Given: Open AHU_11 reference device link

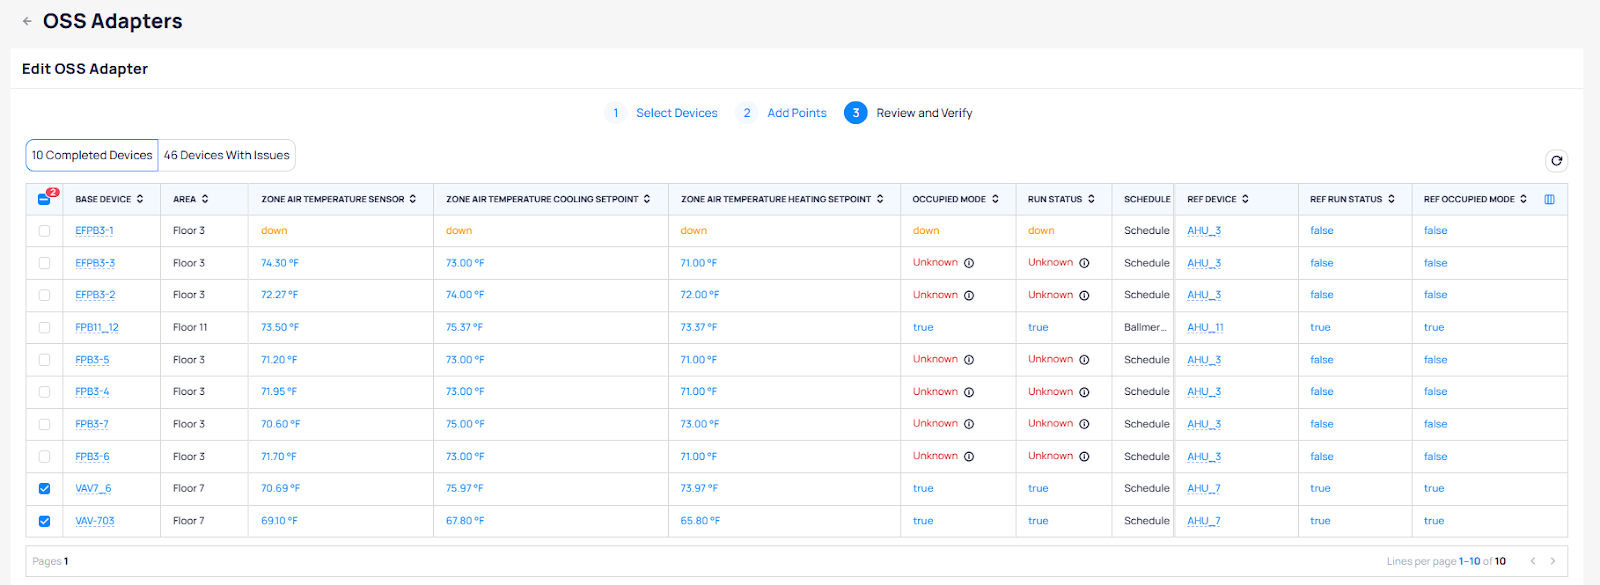Looking at the screenshot, I should 1205,328.
